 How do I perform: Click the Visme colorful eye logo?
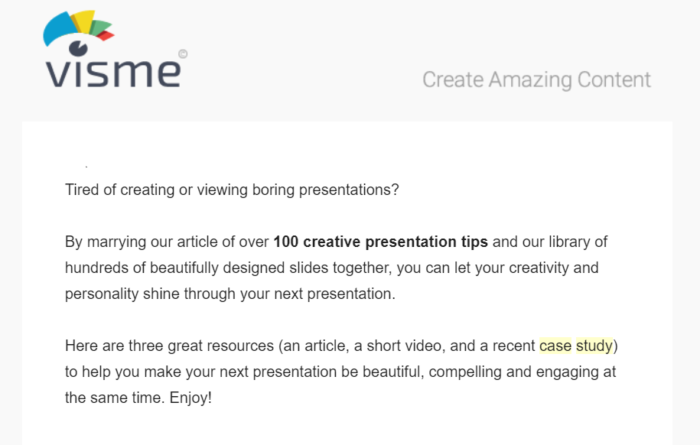pyautogui.click(x=82, y=32)
